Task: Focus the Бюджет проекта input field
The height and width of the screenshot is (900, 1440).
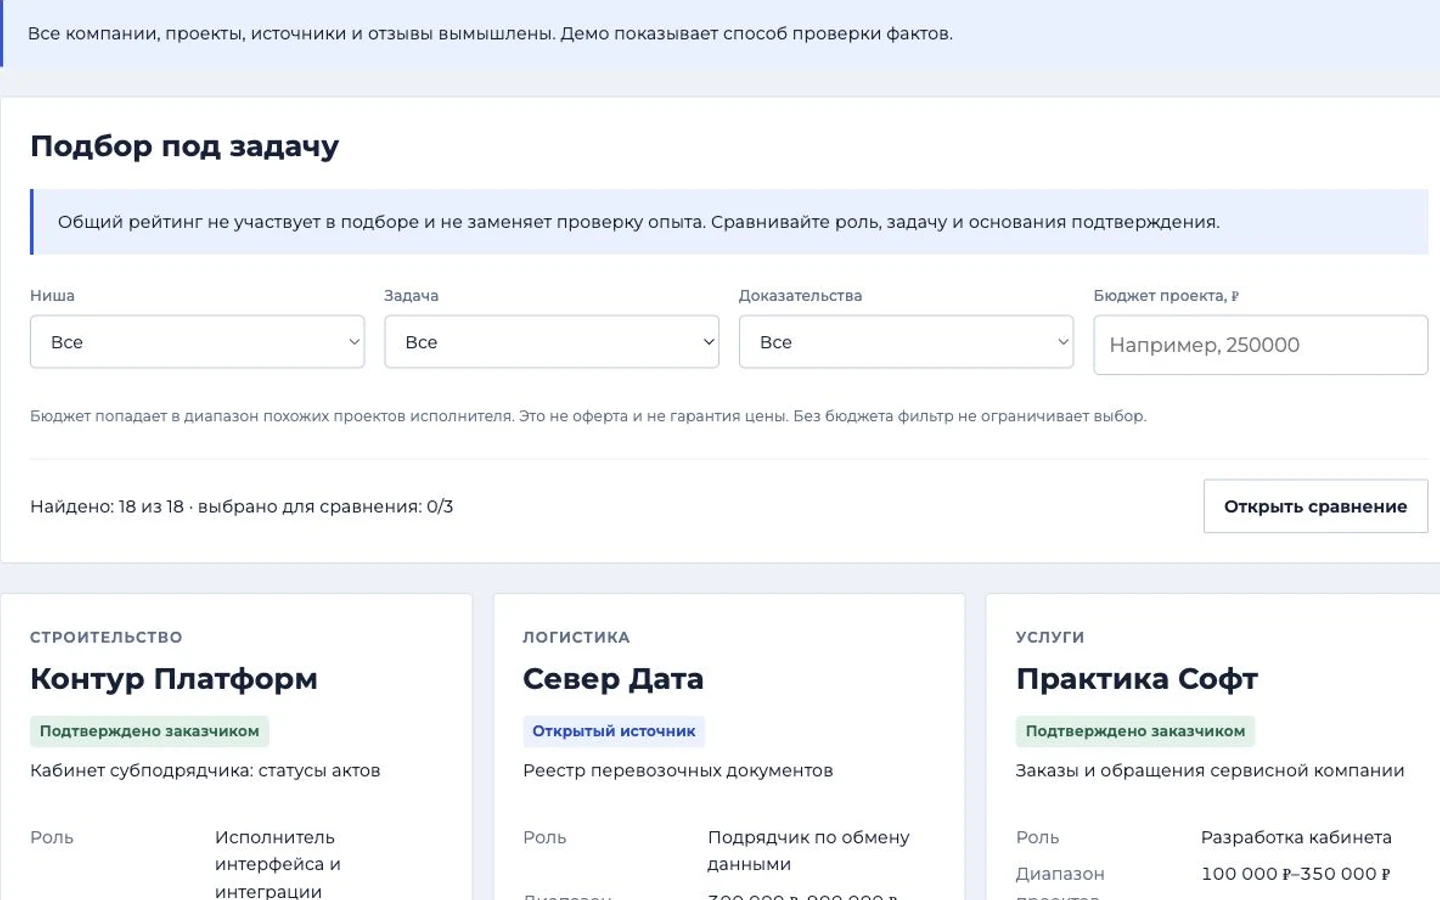Action: point(1260,345)
